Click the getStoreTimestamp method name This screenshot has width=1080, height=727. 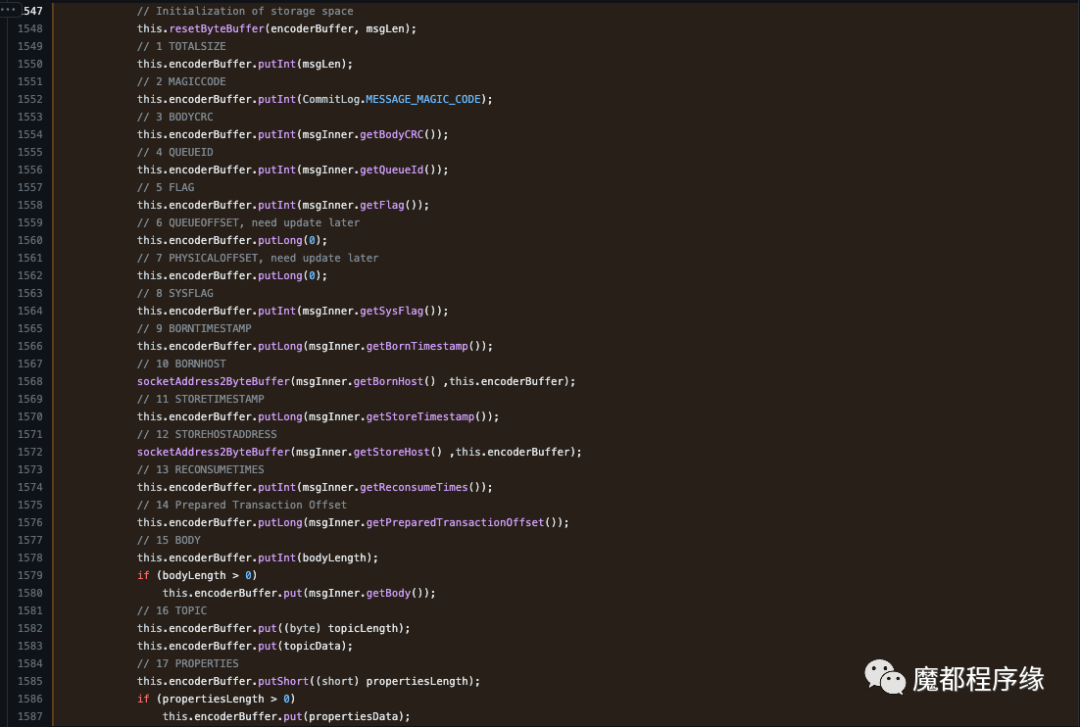tap(420, 417)
